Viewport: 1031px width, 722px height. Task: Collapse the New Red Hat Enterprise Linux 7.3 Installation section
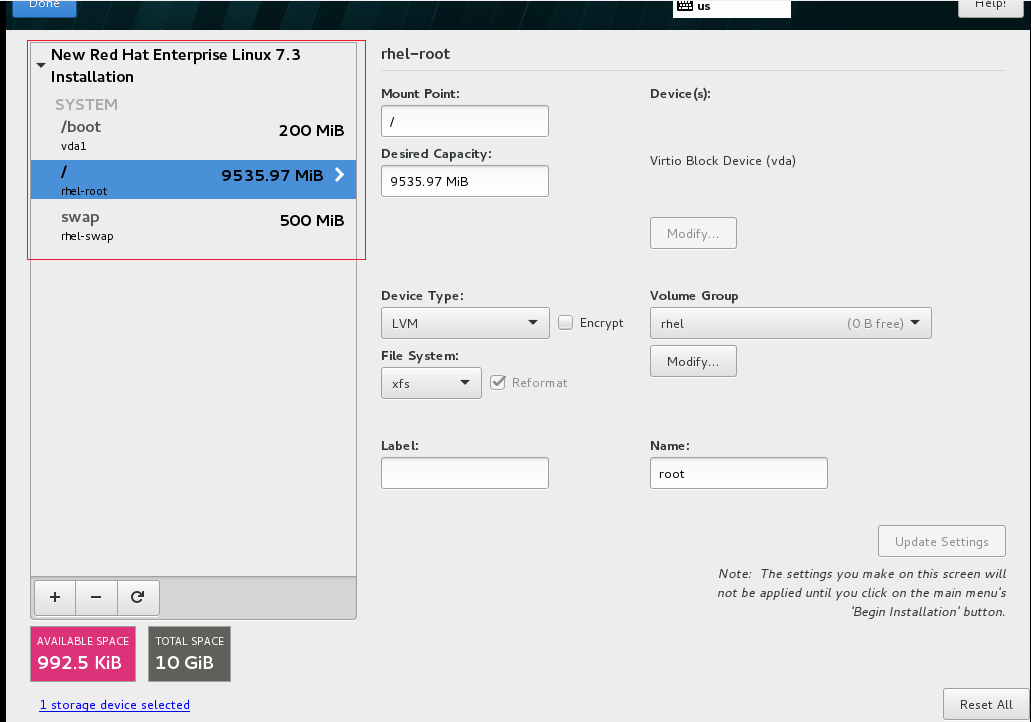point(41,66)
